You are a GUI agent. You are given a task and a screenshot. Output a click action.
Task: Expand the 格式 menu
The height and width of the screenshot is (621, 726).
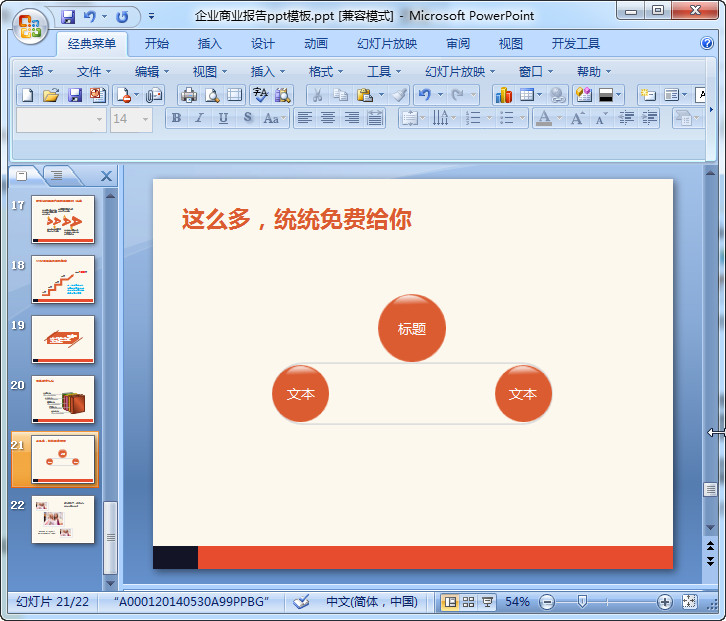(x=325, y=72)
